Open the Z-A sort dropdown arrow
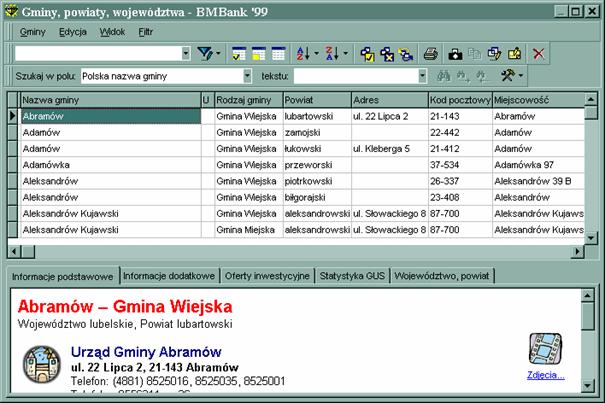605x403 pixels. point(346,54)
